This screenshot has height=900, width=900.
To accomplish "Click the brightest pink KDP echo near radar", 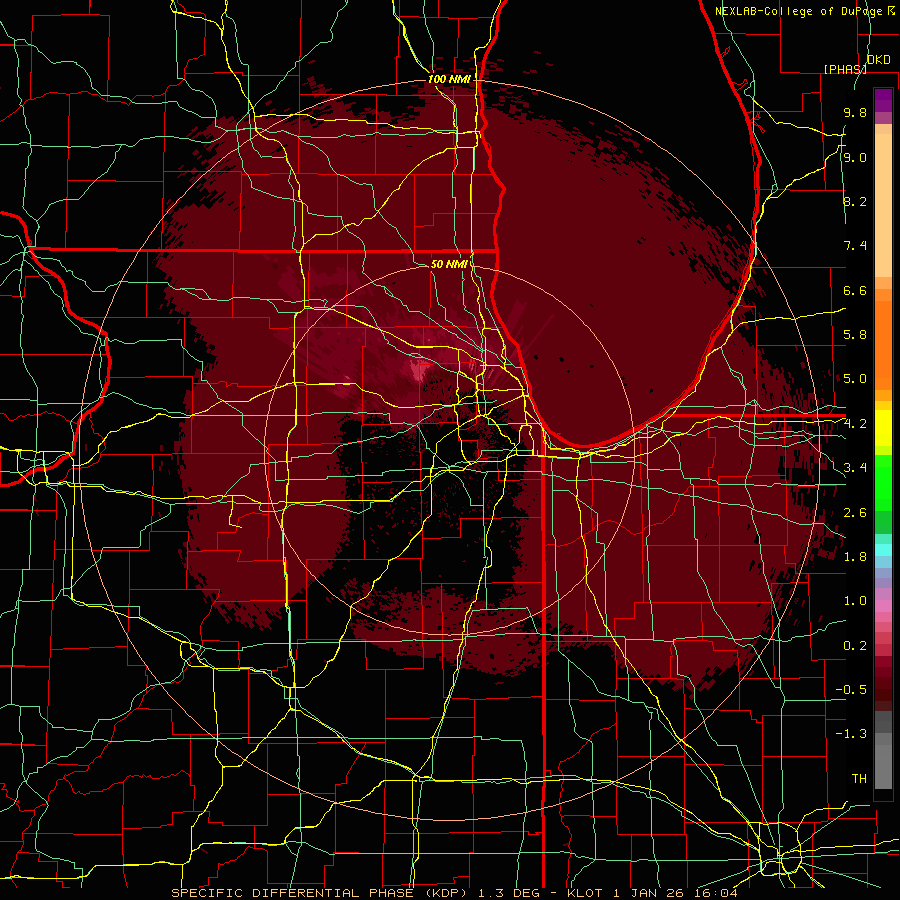I will coord(420,370).
